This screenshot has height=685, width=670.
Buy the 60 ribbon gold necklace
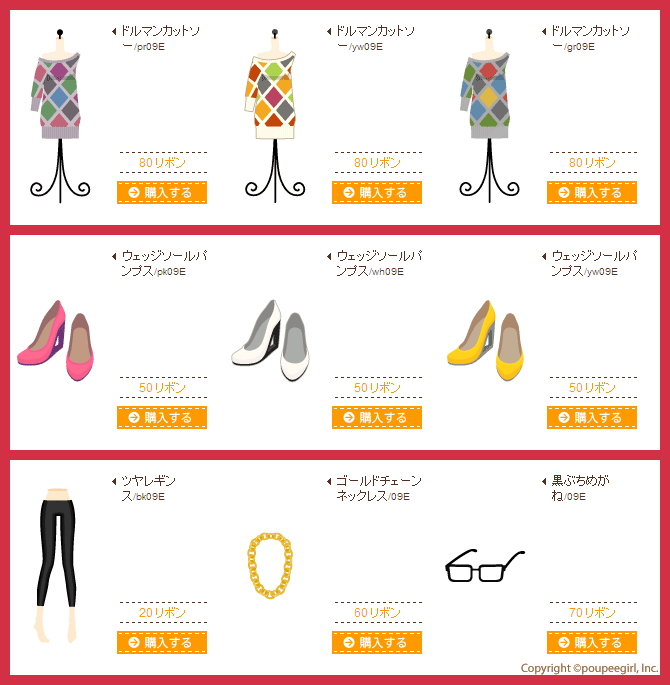[x=376, y=642]
